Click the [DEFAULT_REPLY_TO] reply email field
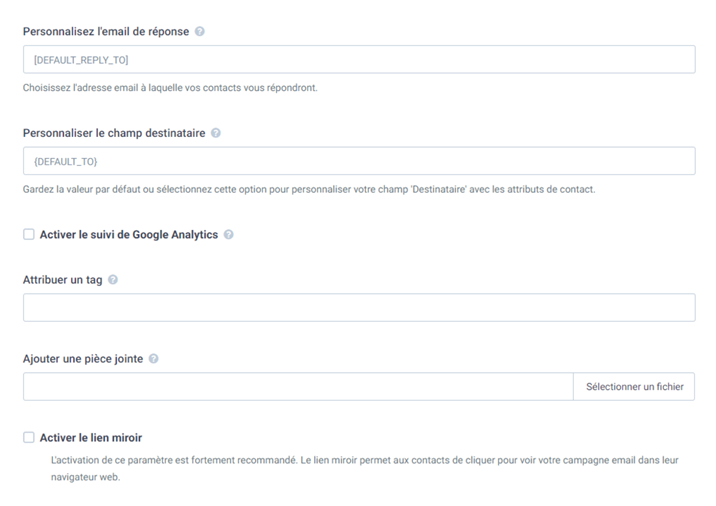Viewport: 716px width, 506px height. 358,60
